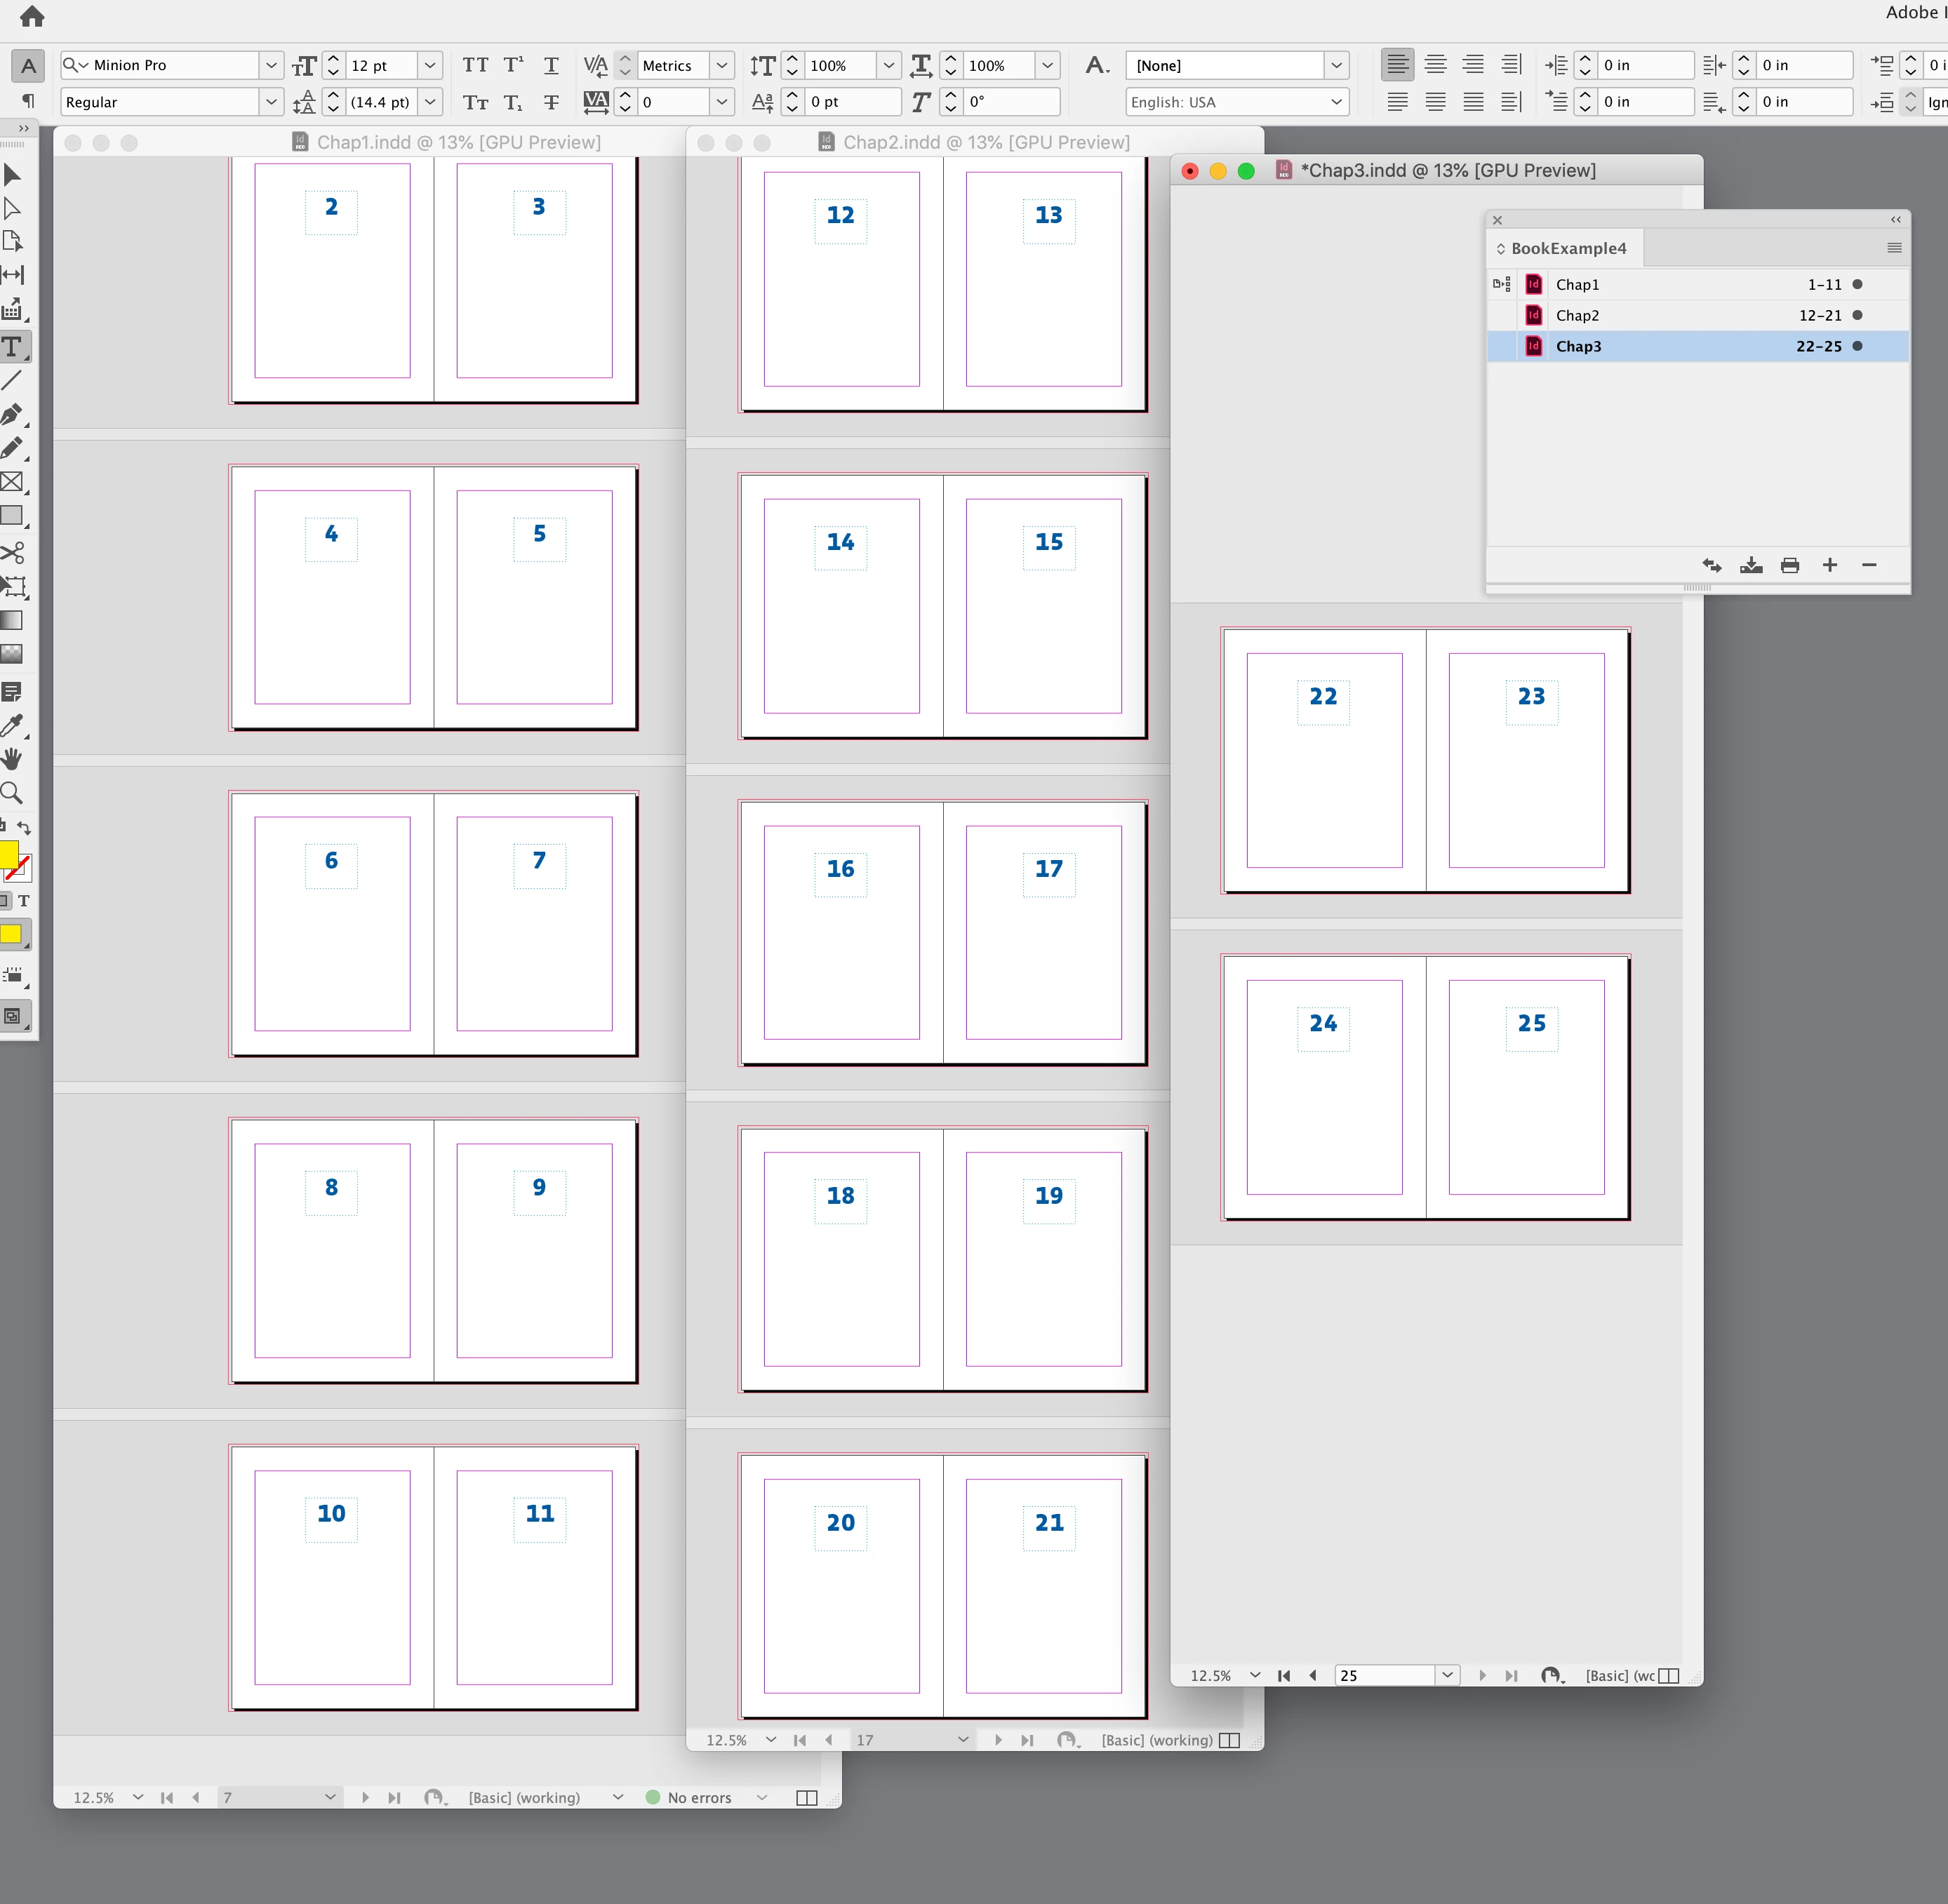This screenshot has width=1948, height=1904.
Task: Toggle All Caps formatting button
Action: point(475,65)
